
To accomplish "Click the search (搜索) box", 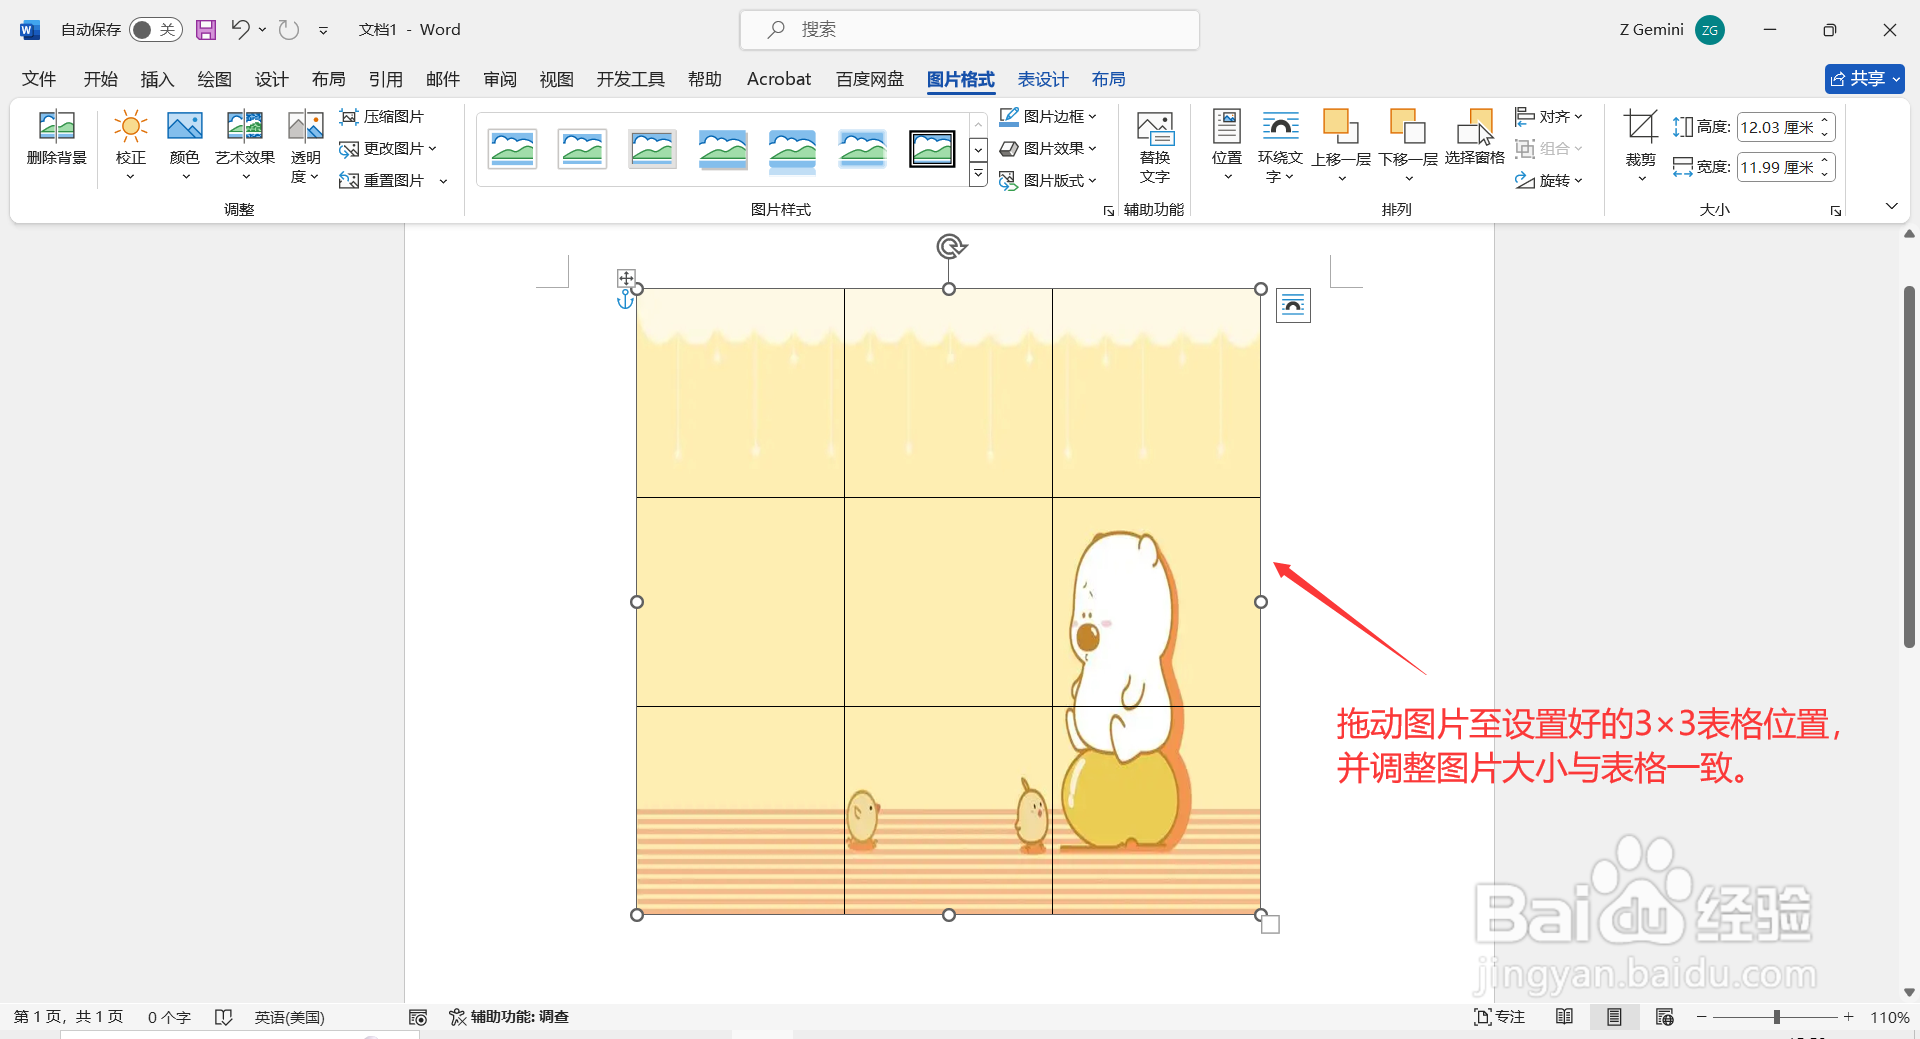I will pos(969,30).
